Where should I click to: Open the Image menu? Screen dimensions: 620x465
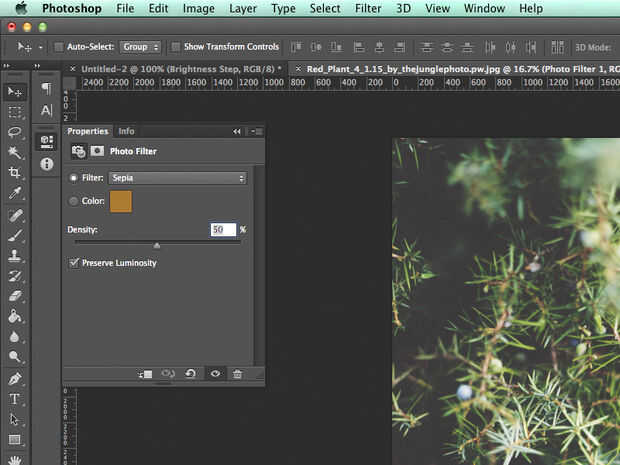pos(198,8)
